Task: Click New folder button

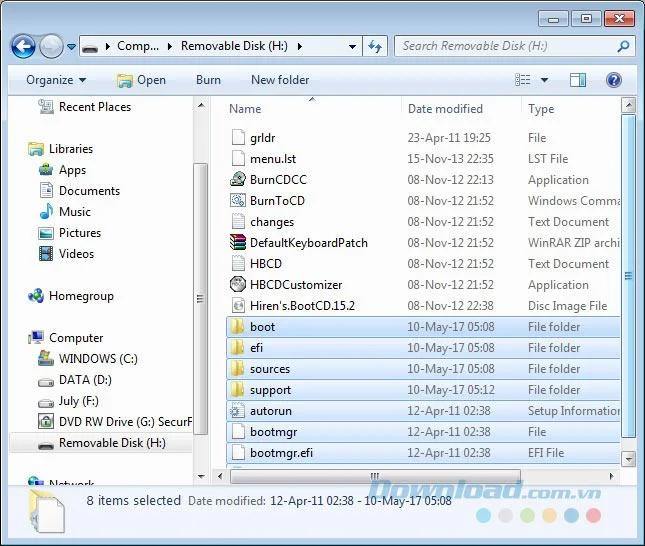Action: (280, 80)
